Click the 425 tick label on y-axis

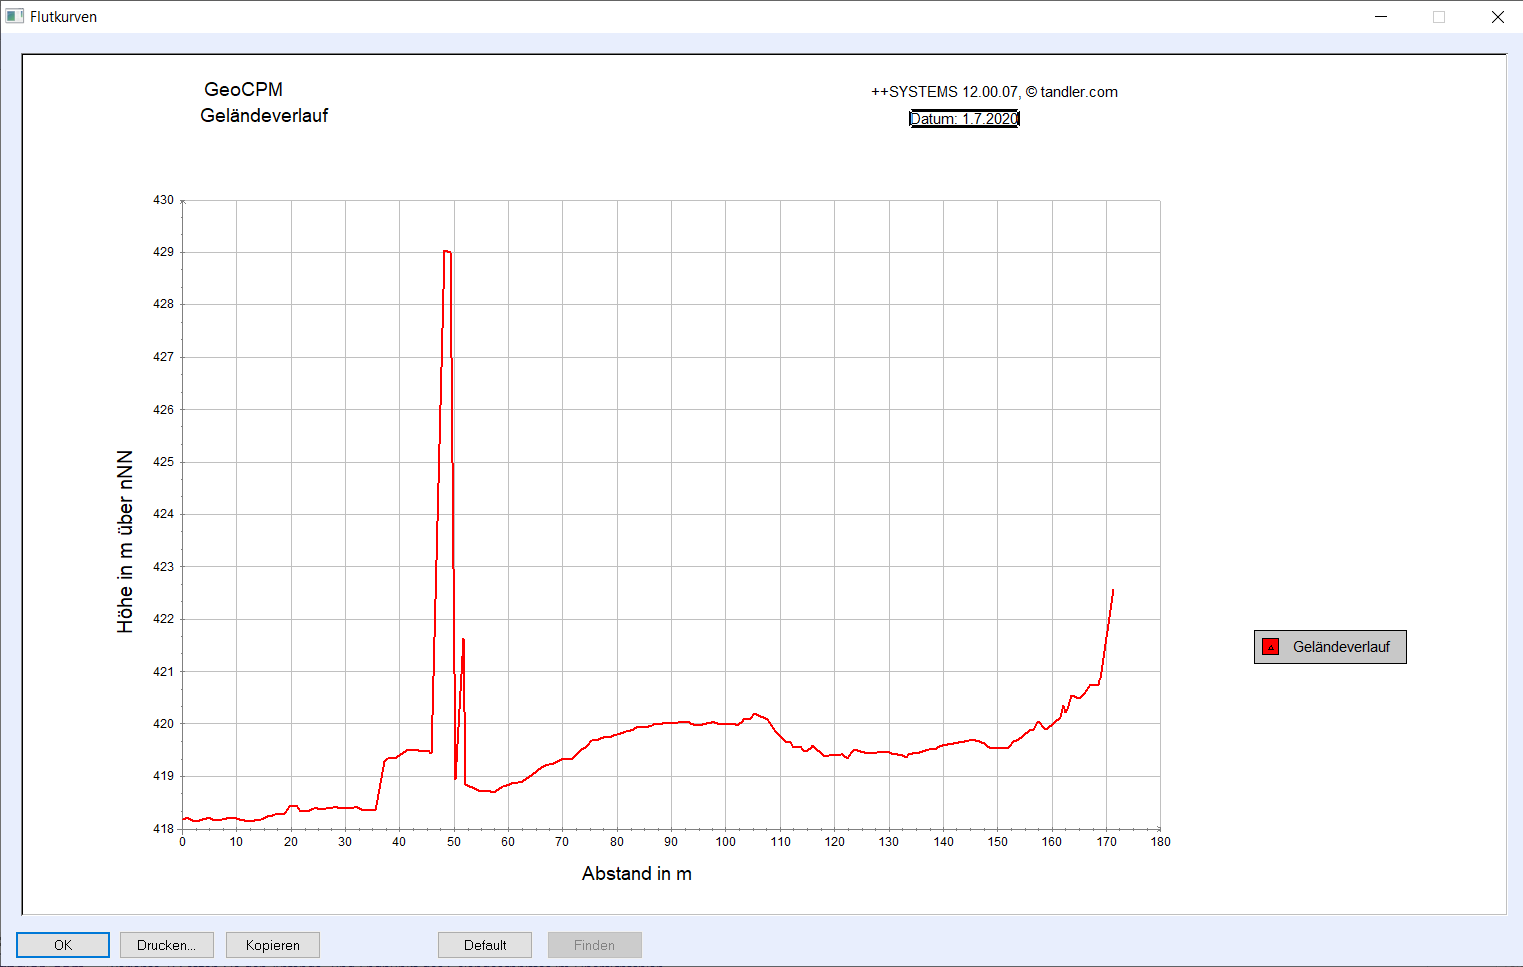coord(163,462)
